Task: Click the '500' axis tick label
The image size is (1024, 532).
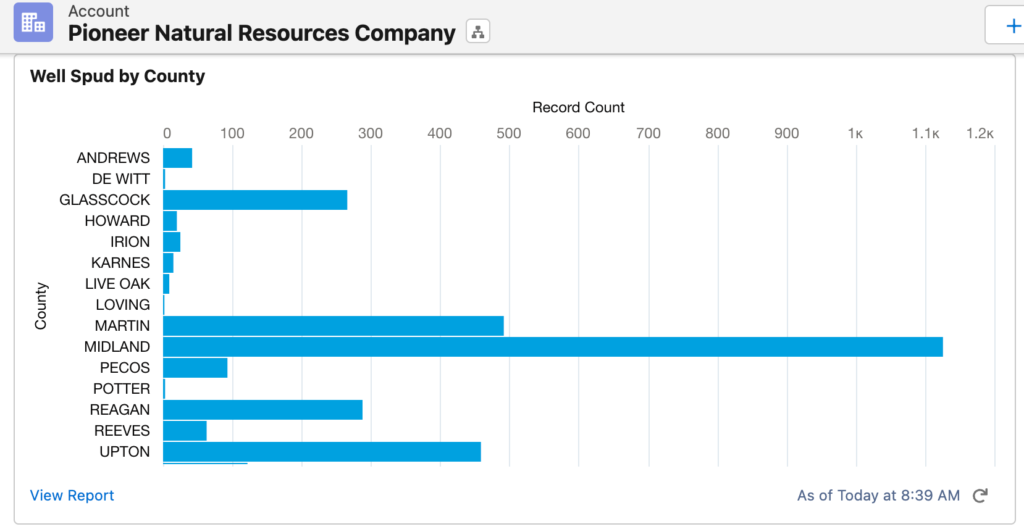Action: (x=509, y=134)
